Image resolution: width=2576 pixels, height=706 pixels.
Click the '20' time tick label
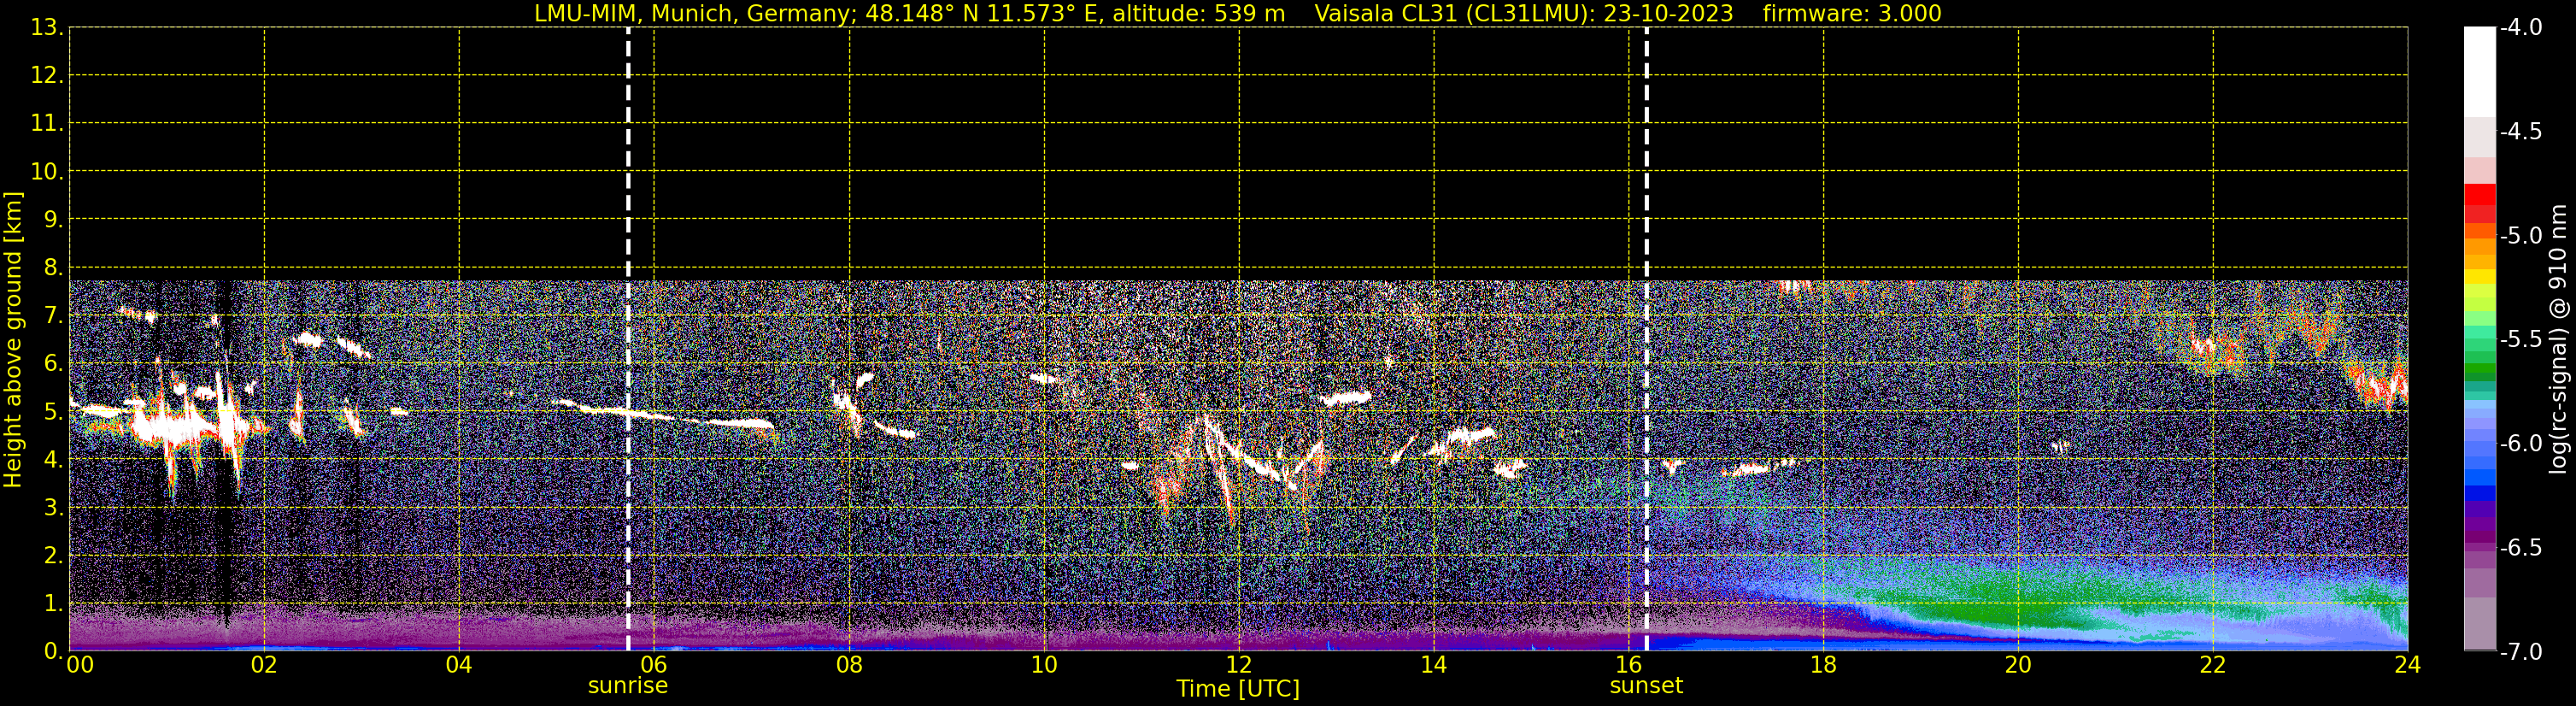pyautogui.click(x=2018, y=665)
